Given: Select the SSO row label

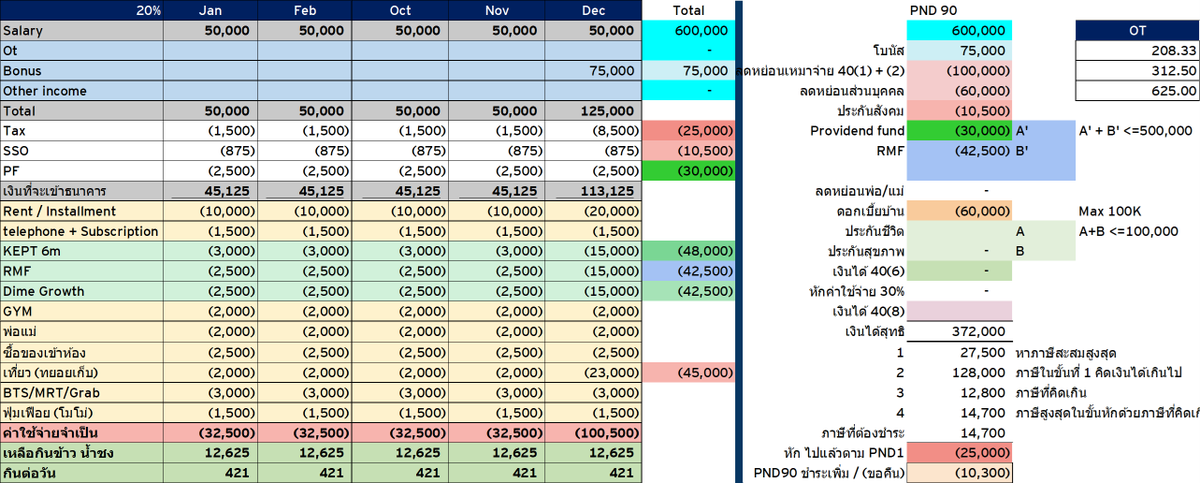Looking at the screenshot, I should (x=82, y=151).
